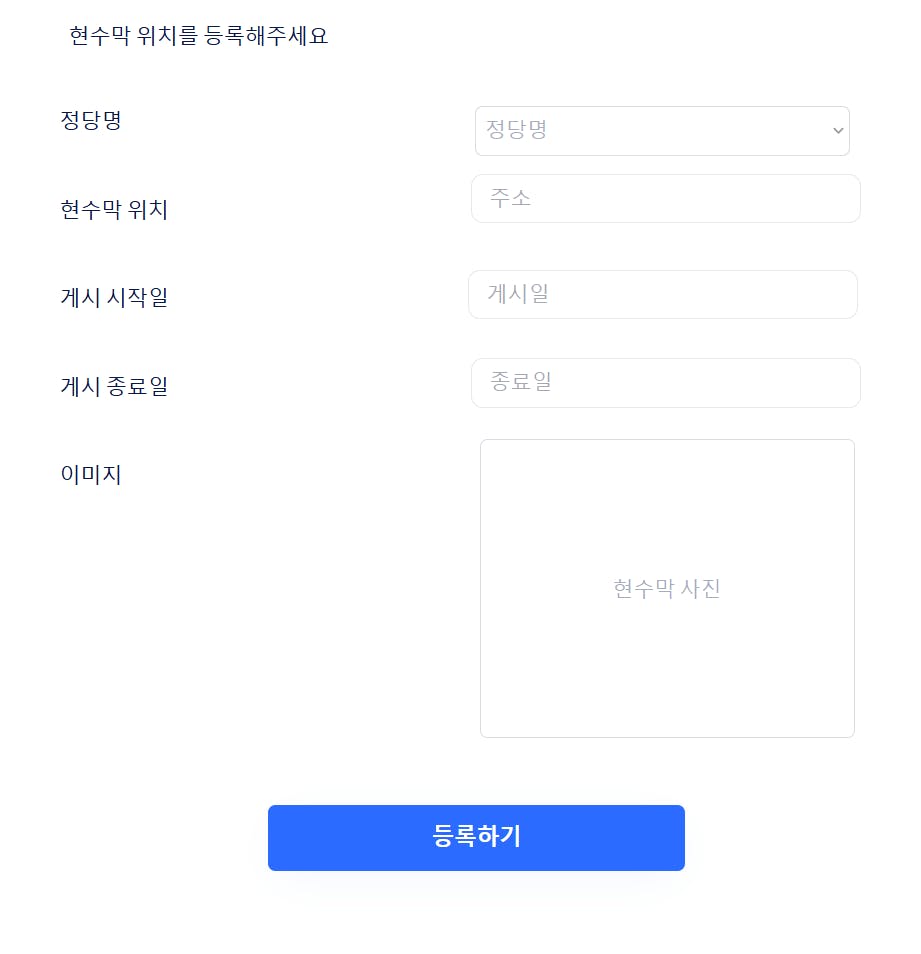Select the 종료일 end date field
The height and width of the screenshot is (954, 921).
tap(663, 382)
